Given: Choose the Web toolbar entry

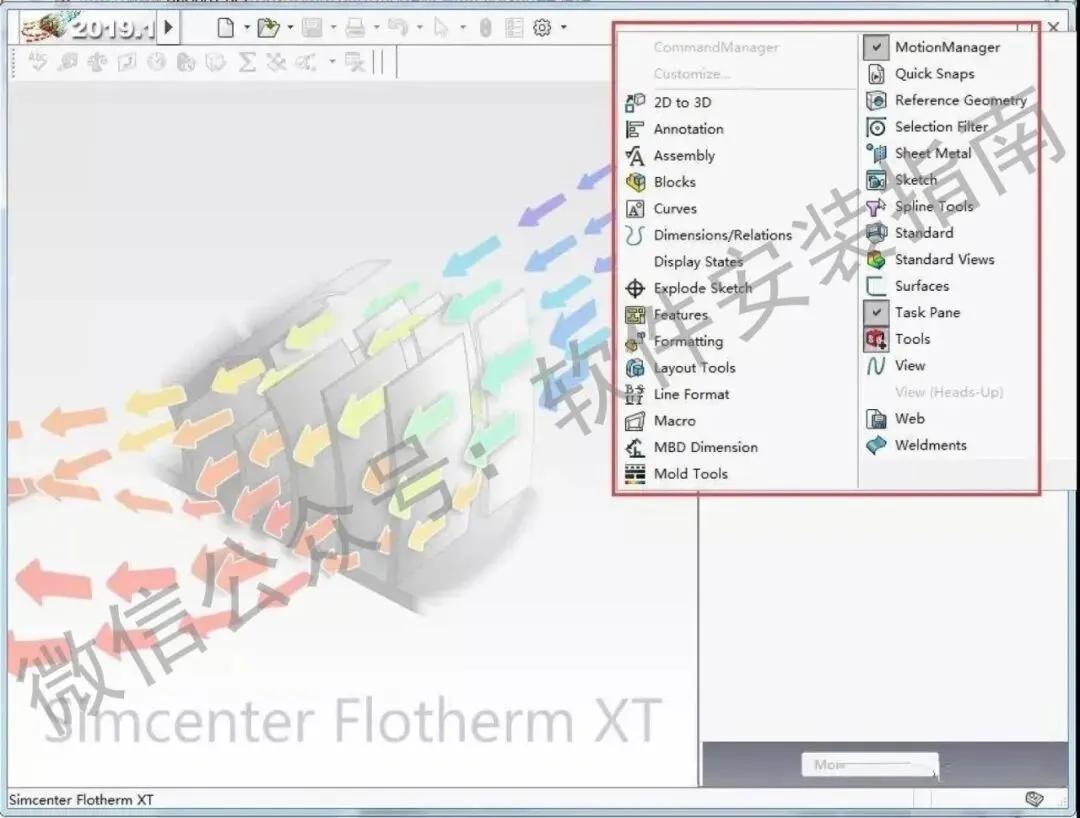Looking at the screenshot, I should tap(910, 419).
